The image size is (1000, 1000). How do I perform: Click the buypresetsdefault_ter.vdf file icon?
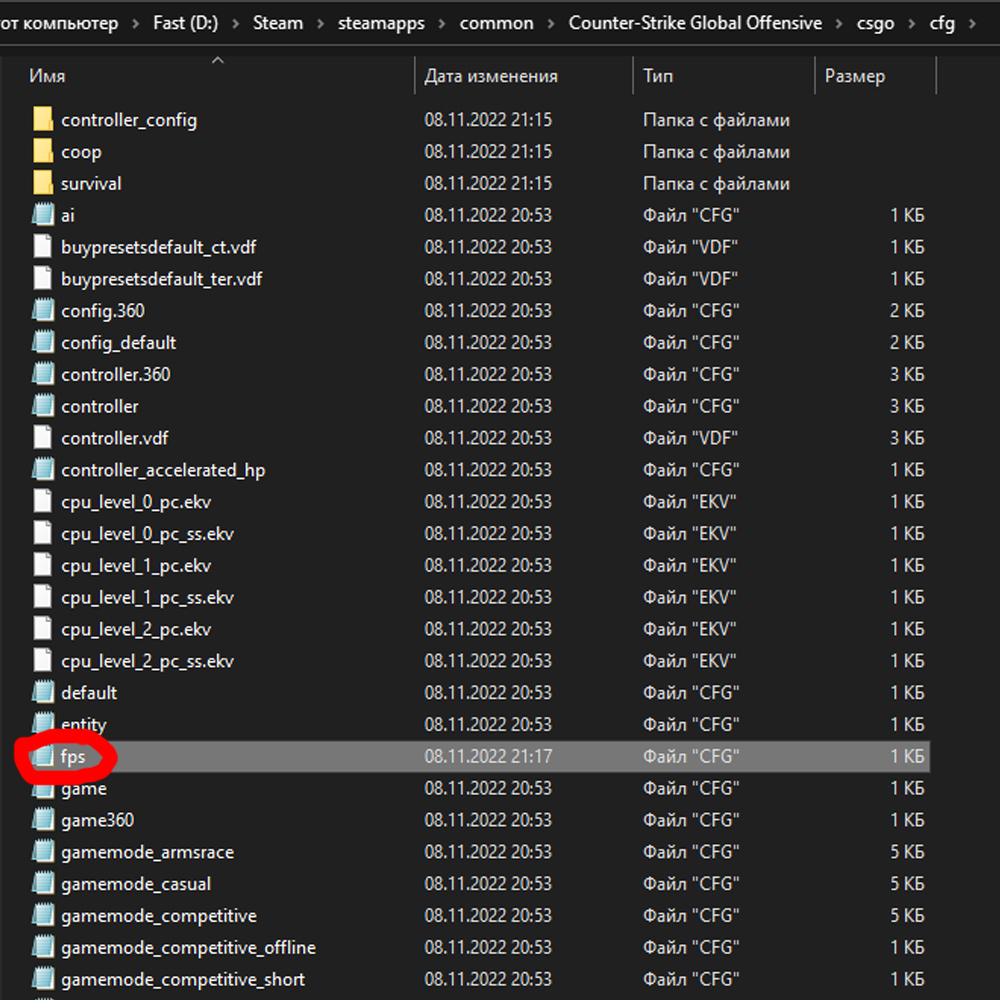pos(43,279)
